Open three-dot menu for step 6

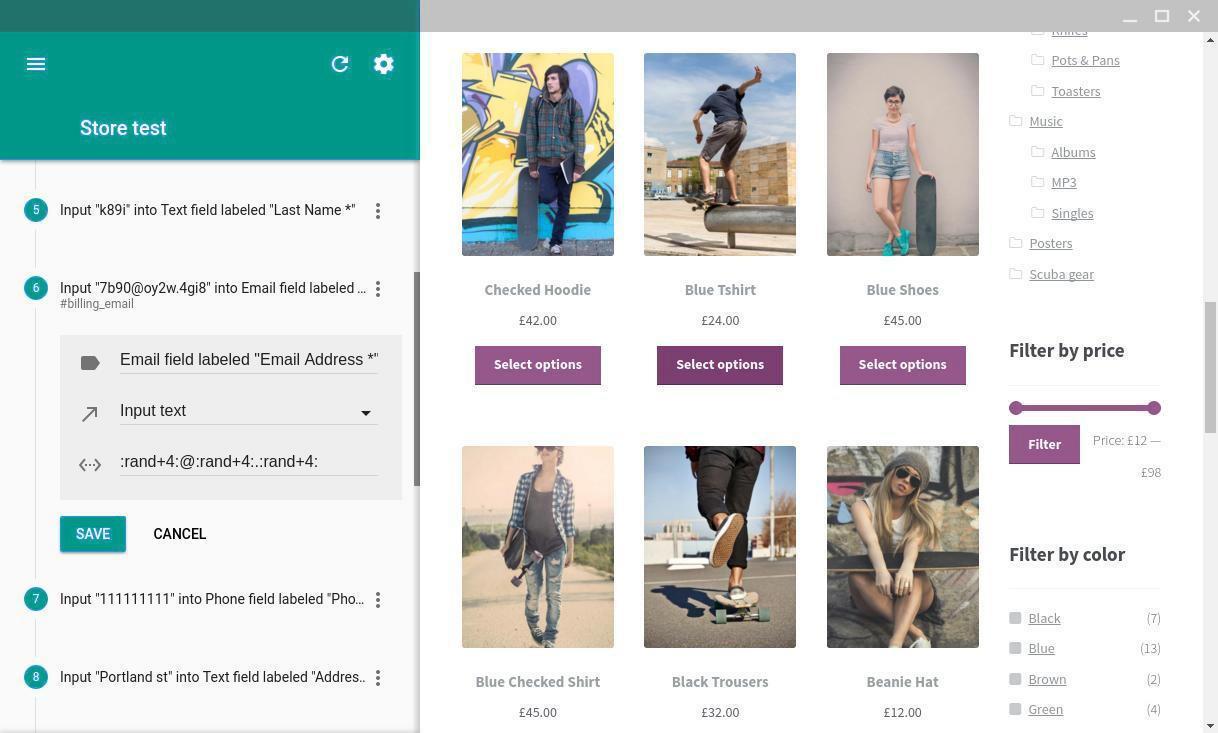pyautogui.click(x=378, y=289)
